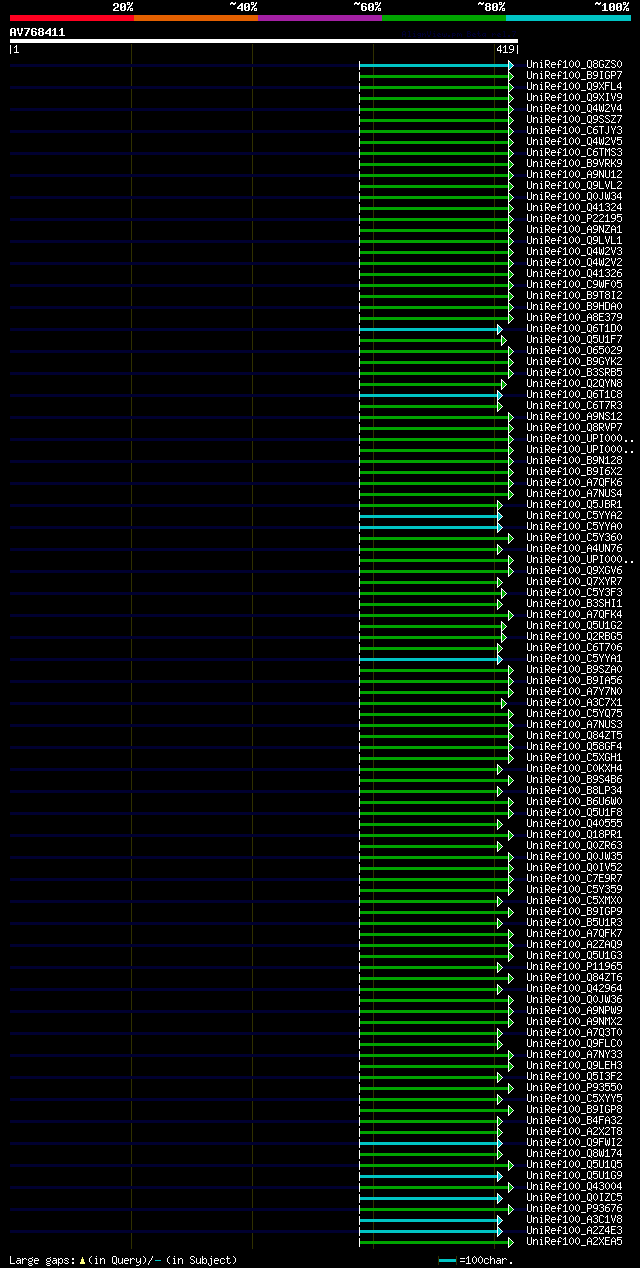This screenshot has height=1268, width=640.
Task: Click label UniRef100_A9NZA1
Action: [x=574, y=229]
